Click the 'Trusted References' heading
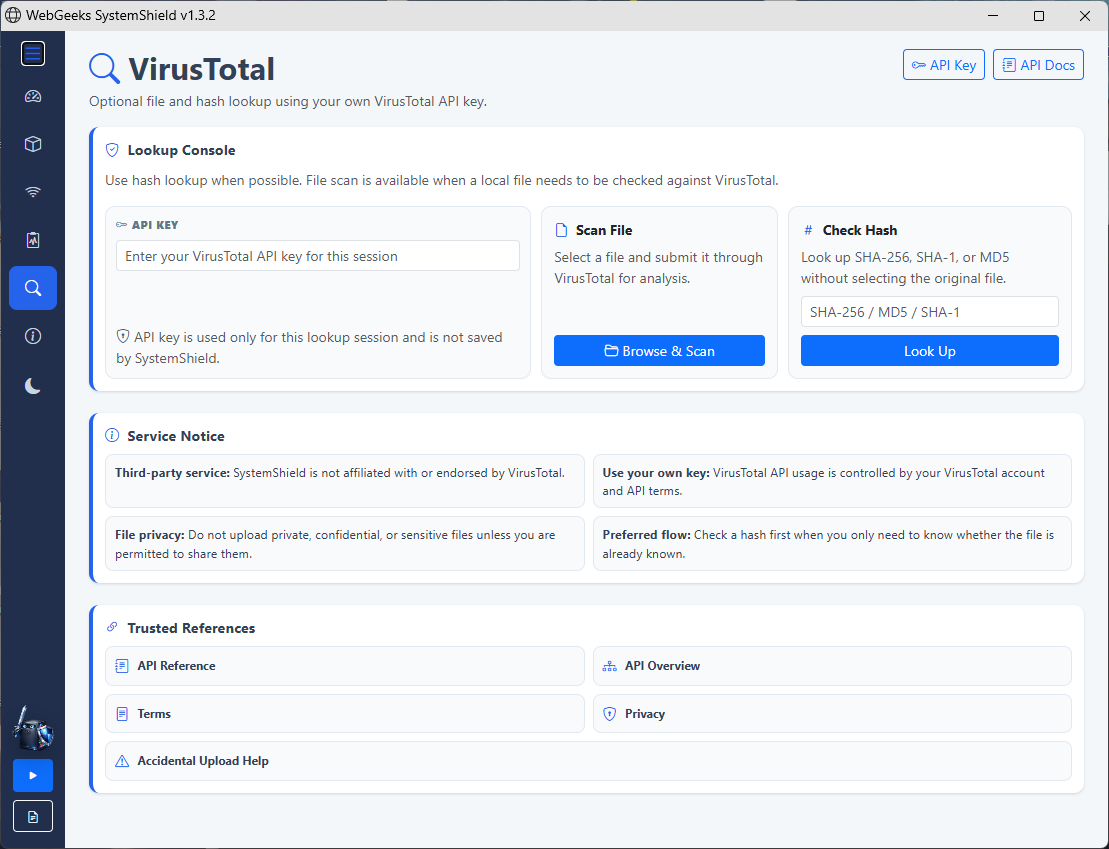 [191, 628]
